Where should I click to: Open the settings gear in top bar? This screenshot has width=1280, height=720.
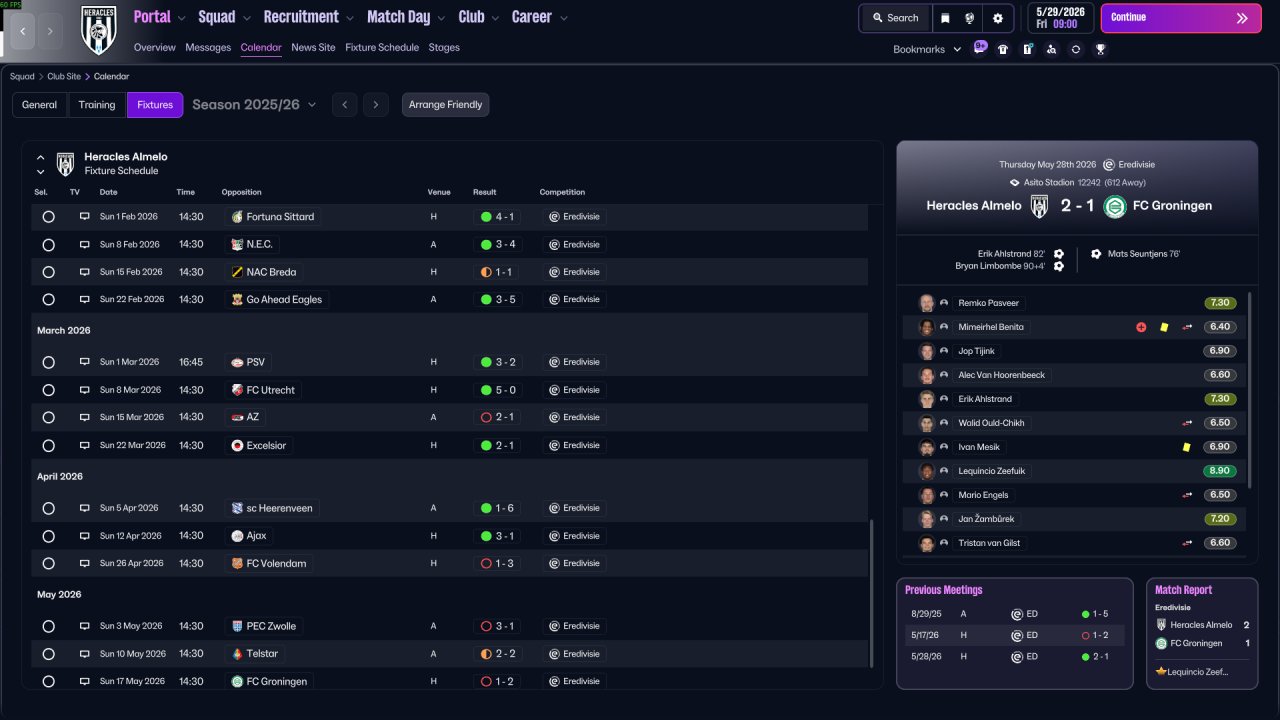point(997,18)
